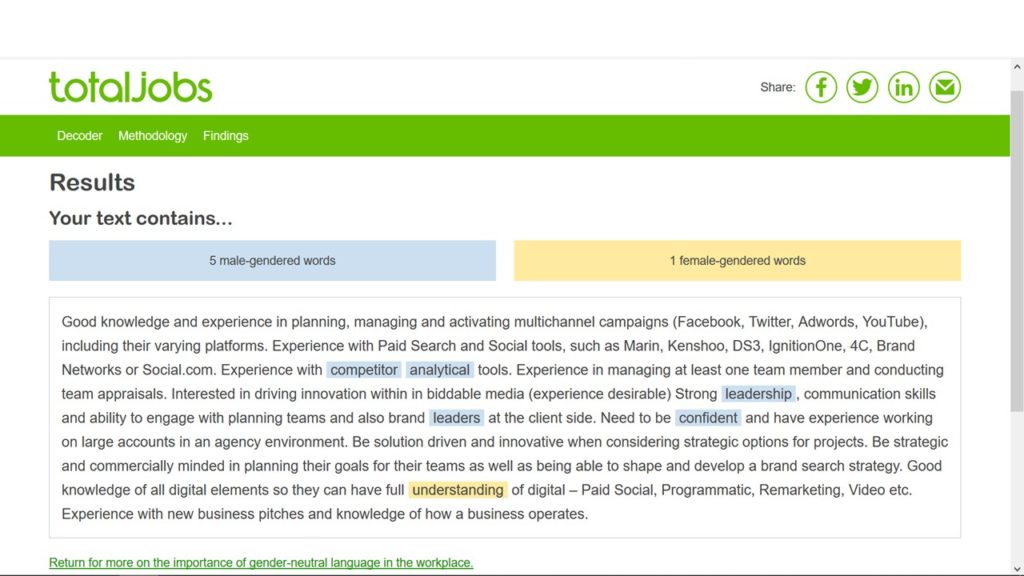Share the results via the email icon

(x=945, y=87)
